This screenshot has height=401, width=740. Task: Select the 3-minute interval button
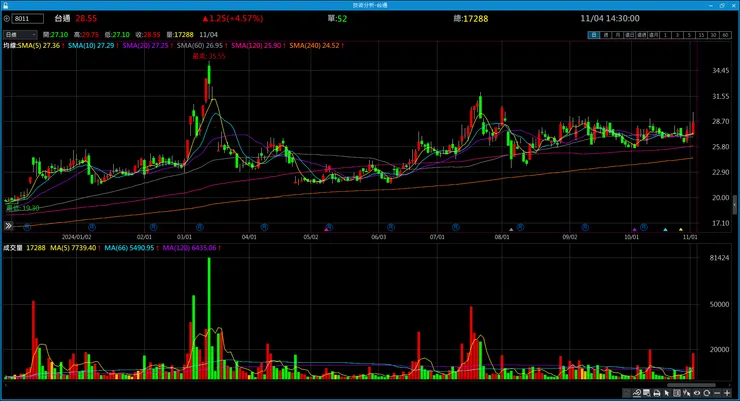click(x=678, y=35)
